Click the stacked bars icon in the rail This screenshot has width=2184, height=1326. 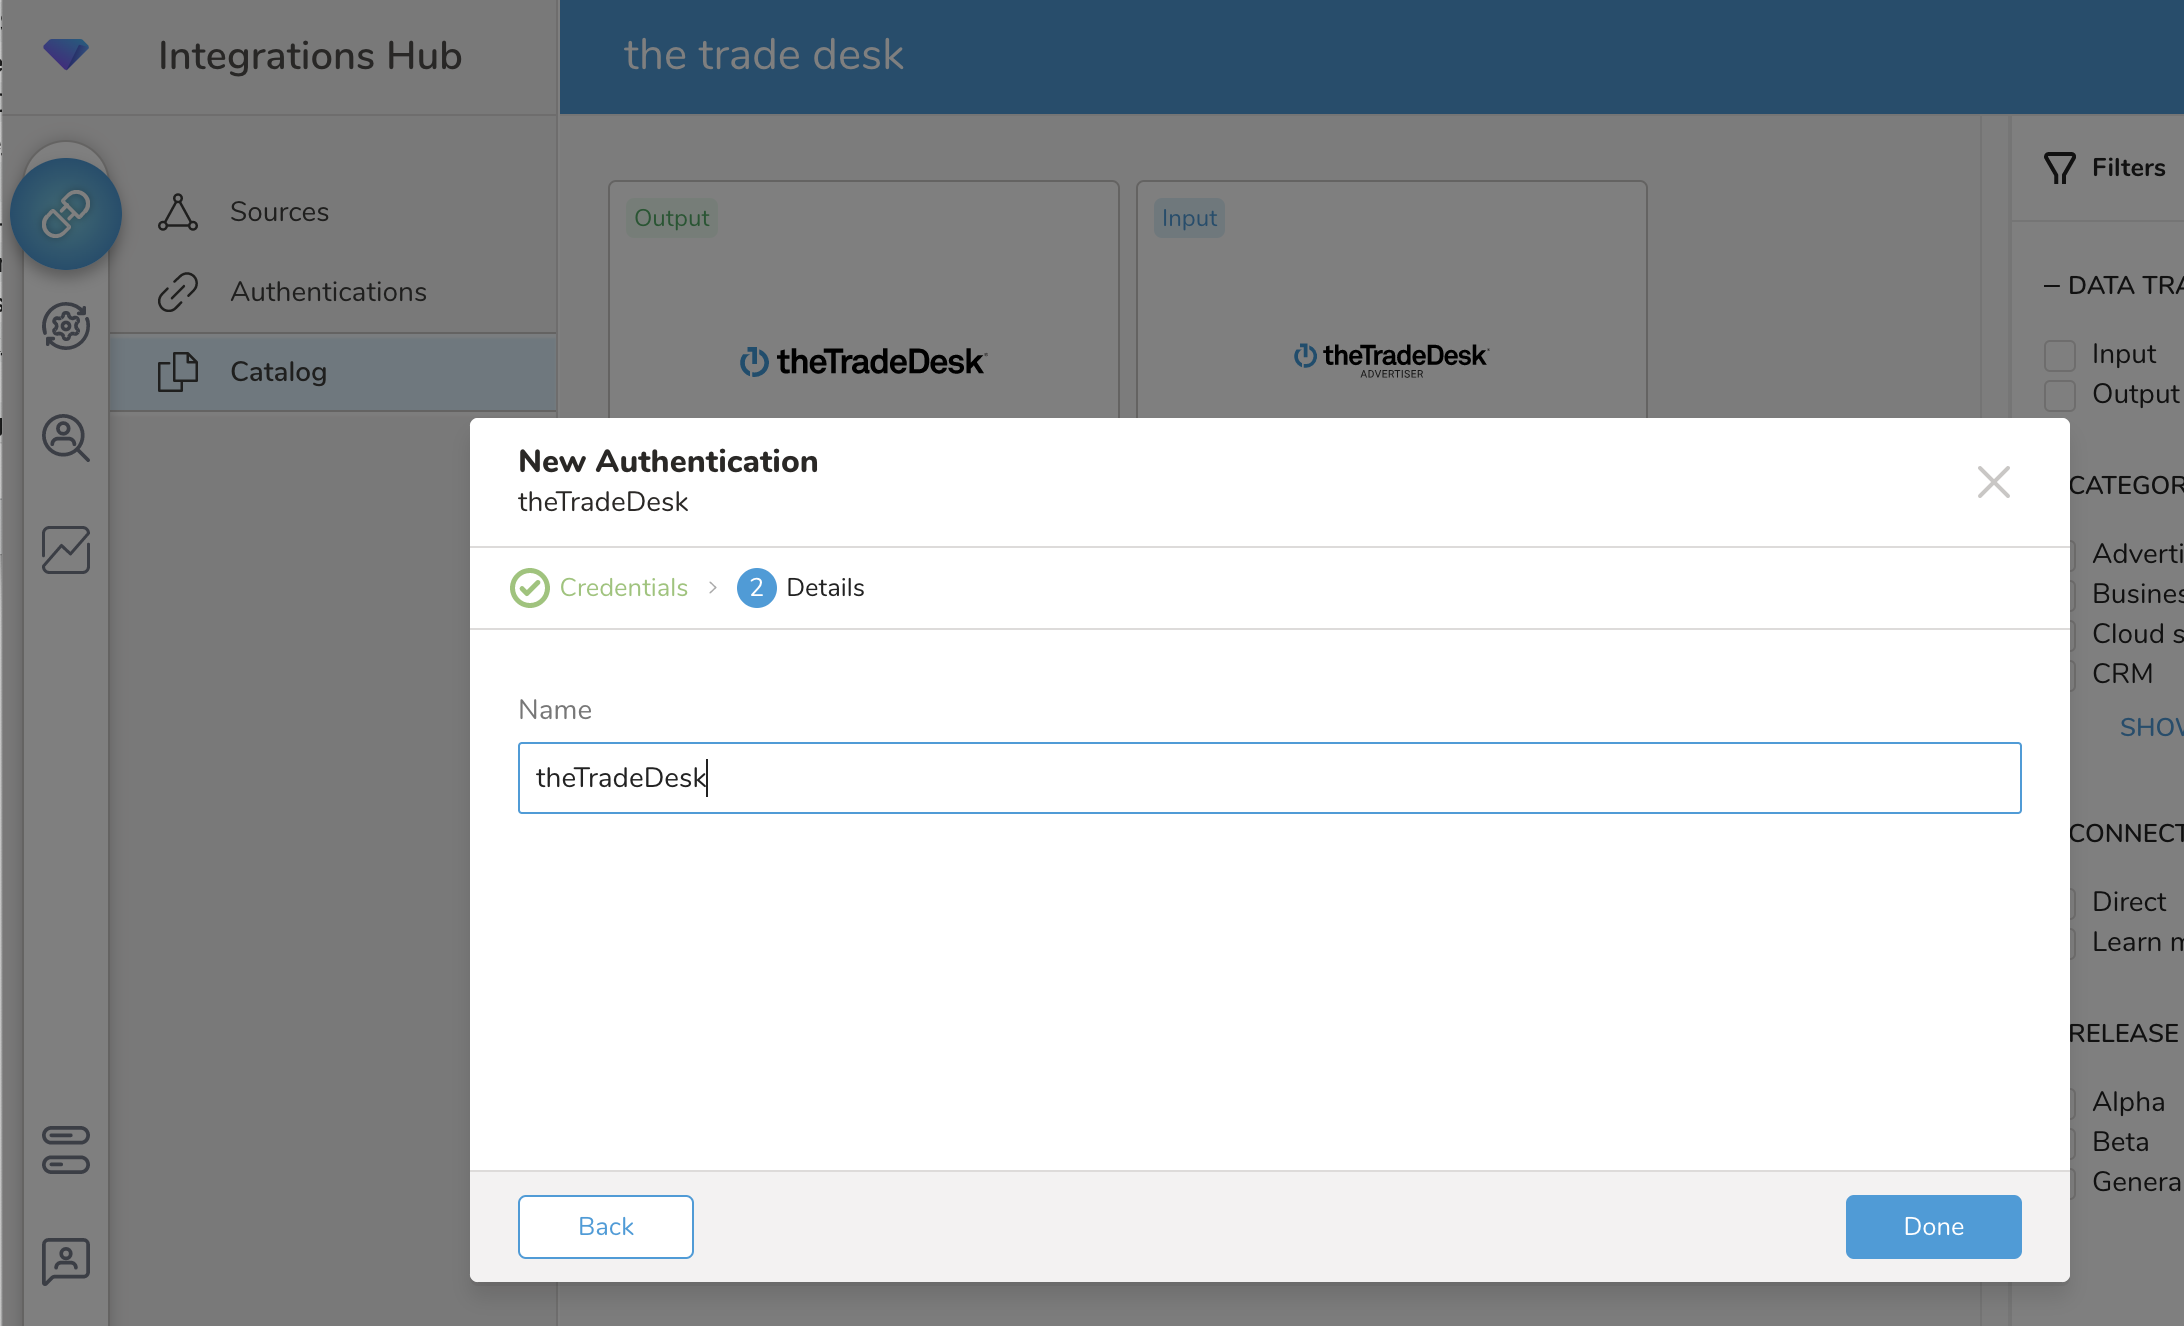[x=66, y=1150]
